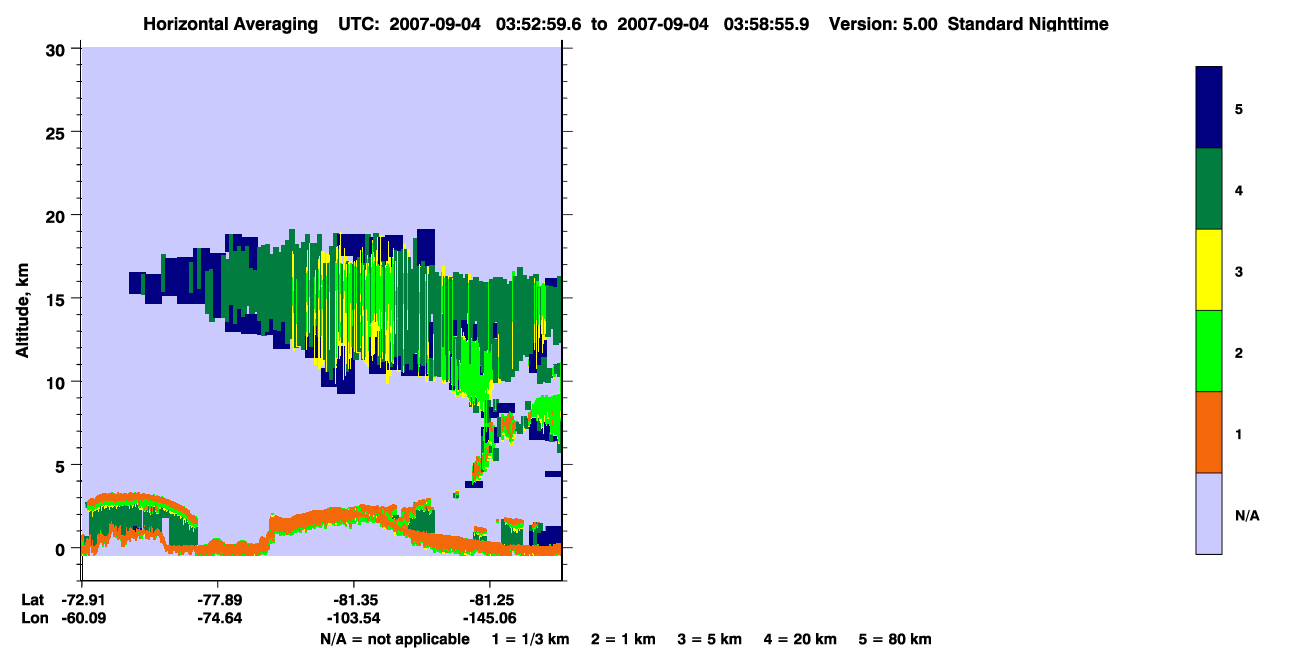Click the 30 altitude tick label
Image resolution: width=1300 pixels, height=667 pixels.
58,49
